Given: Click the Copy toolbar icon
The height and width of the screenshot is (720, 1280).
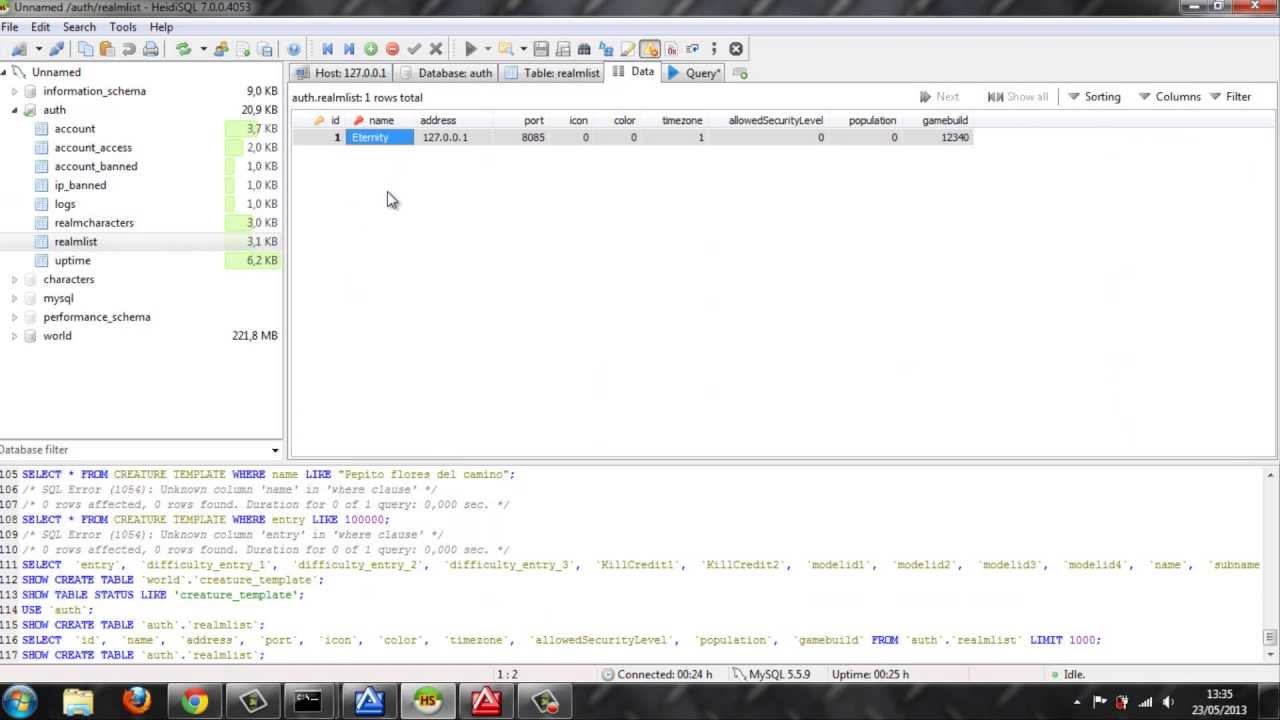Looking at the screenshot, I should [x=86, y=48].
